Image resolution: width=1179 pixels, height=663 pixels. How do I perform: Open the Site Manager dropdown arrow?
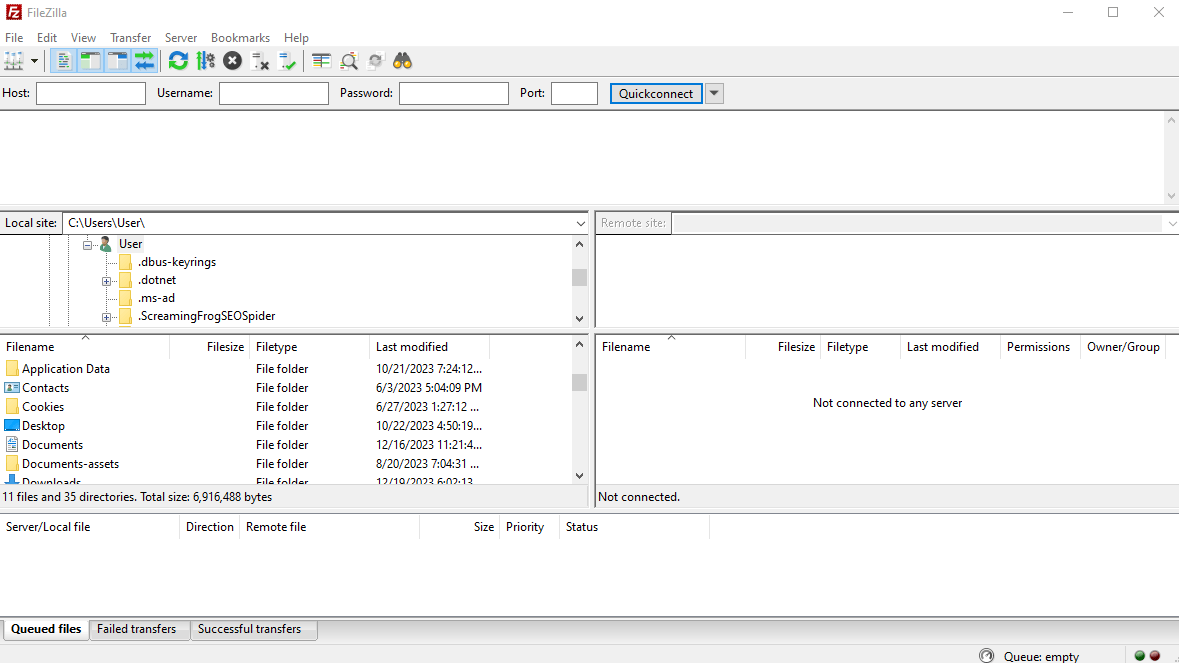tap(34, 61)
